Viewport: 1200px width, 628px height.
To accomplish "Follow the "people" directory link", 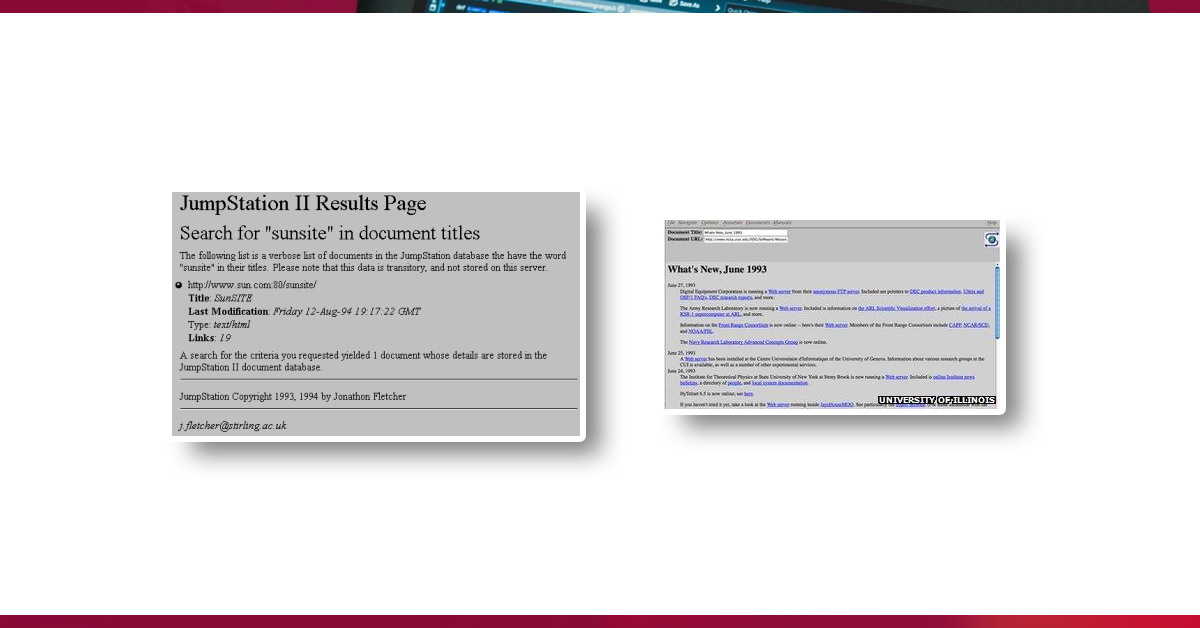I will click(x=734, y=383).
